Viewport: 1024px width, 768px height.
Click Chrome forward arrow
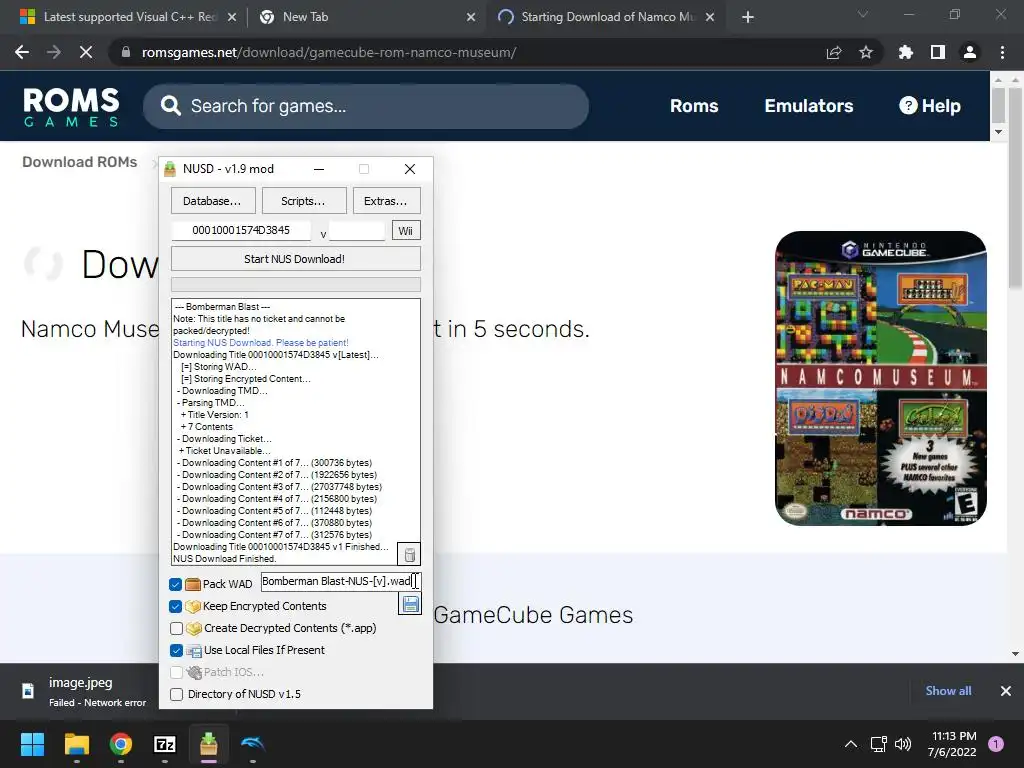coord(54,52)
